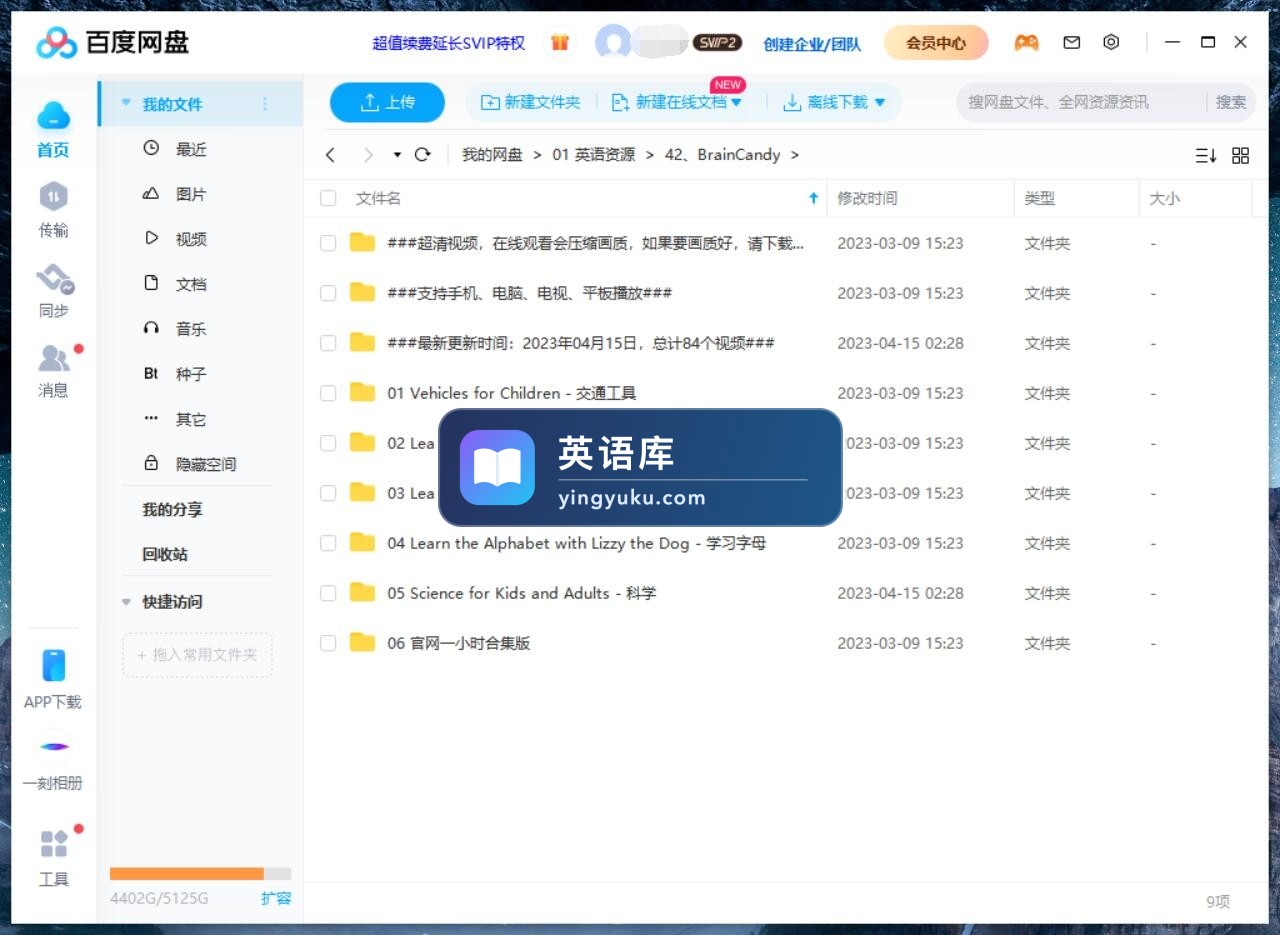Image resolution: width=1280 pixels, height=935 pixels.
Task: Click 创建企业/团队 link
Action: pos(811,44)
